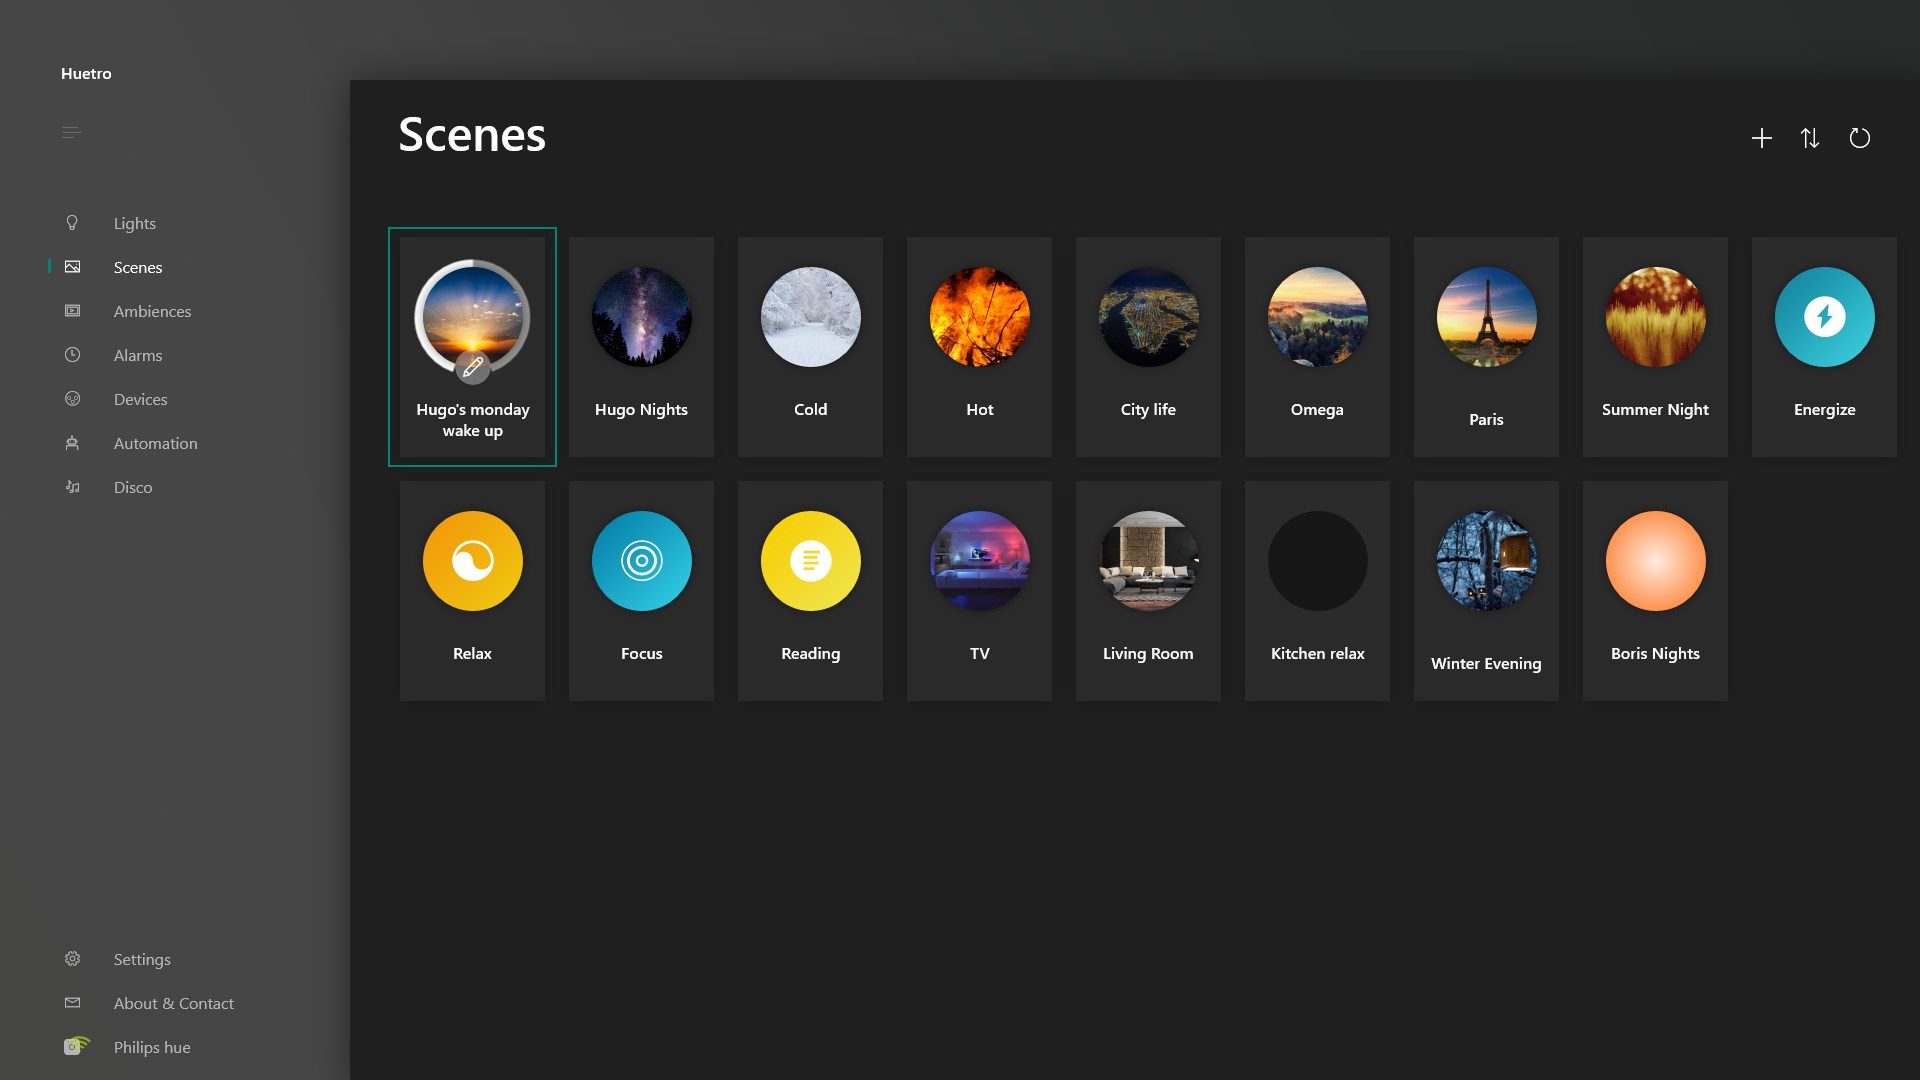Select the Winter Evening scene thumbnail
This screenshot has height=1080, width=1920.
coord(1486,561)
